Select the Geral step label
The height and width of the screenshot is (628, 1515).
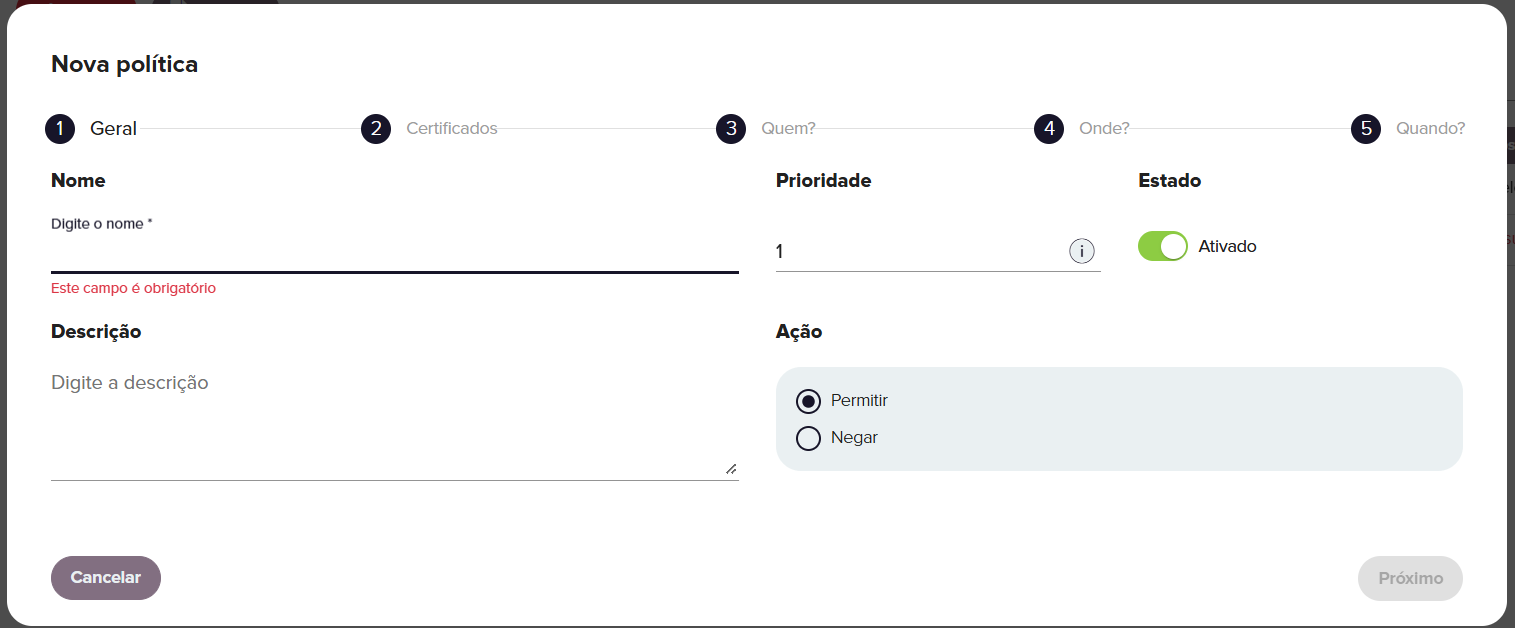(x=114, y=129)
